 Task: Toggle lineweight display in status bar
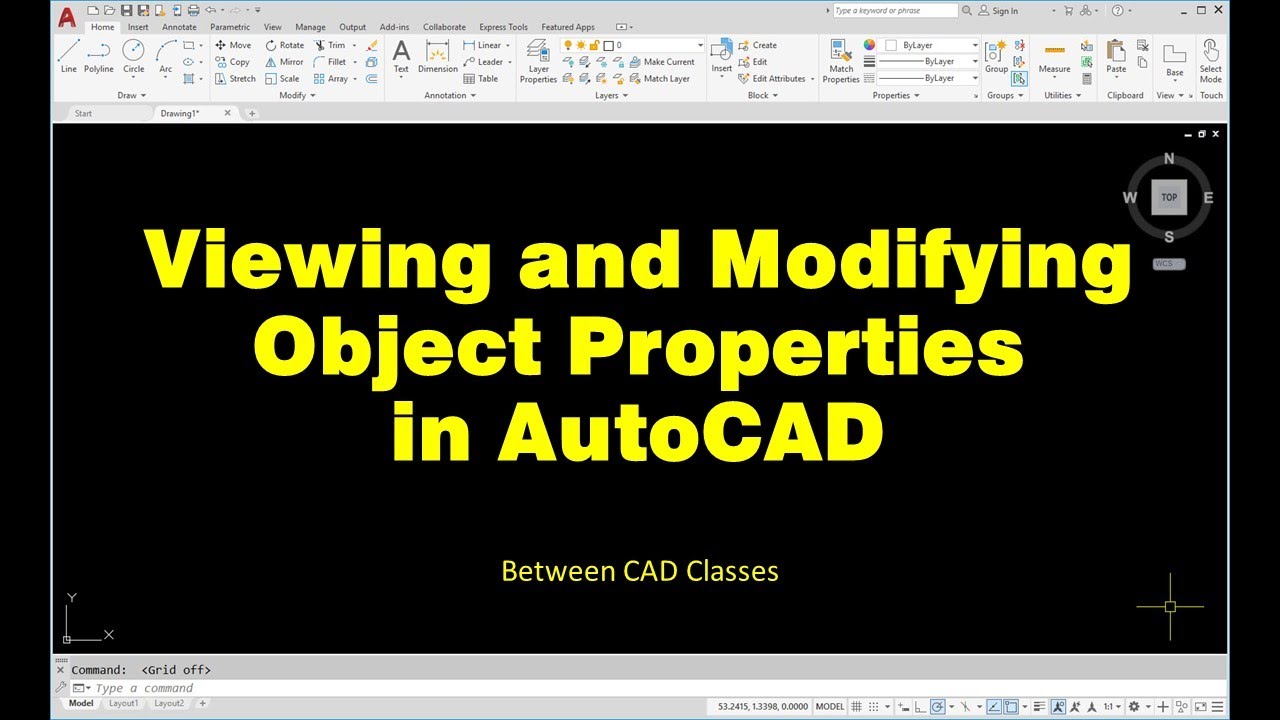[x=1040, y=706]
